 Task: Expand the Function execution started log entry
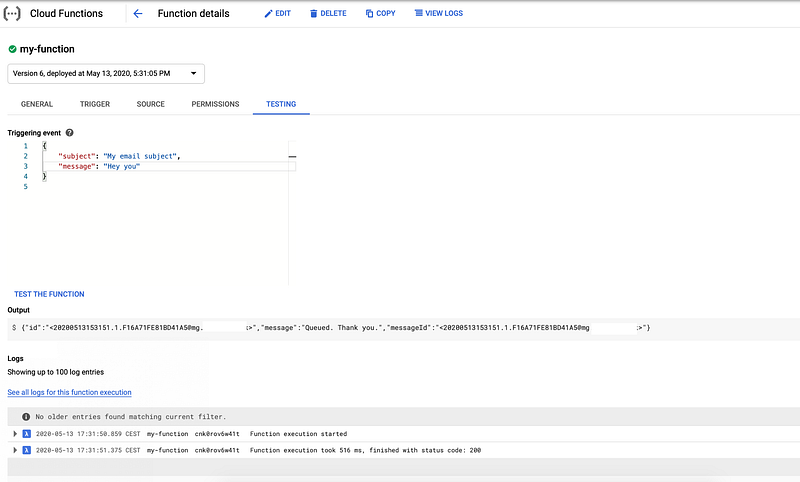[15, 434]
